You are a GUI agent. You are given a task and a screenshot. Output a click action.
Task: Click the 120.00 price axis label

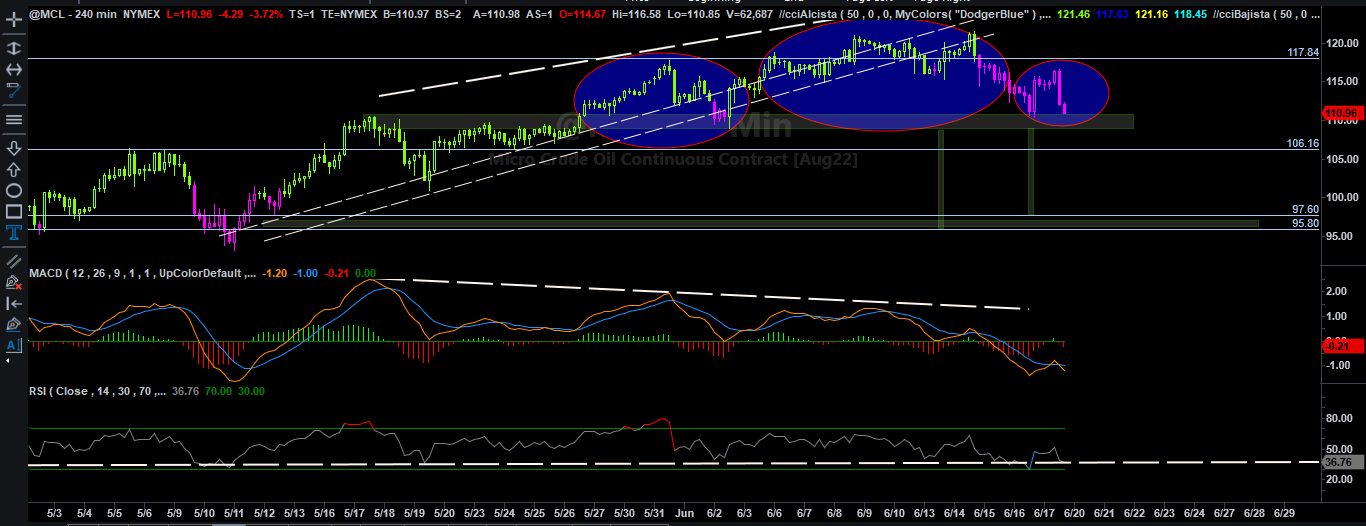click(1341, 44)
